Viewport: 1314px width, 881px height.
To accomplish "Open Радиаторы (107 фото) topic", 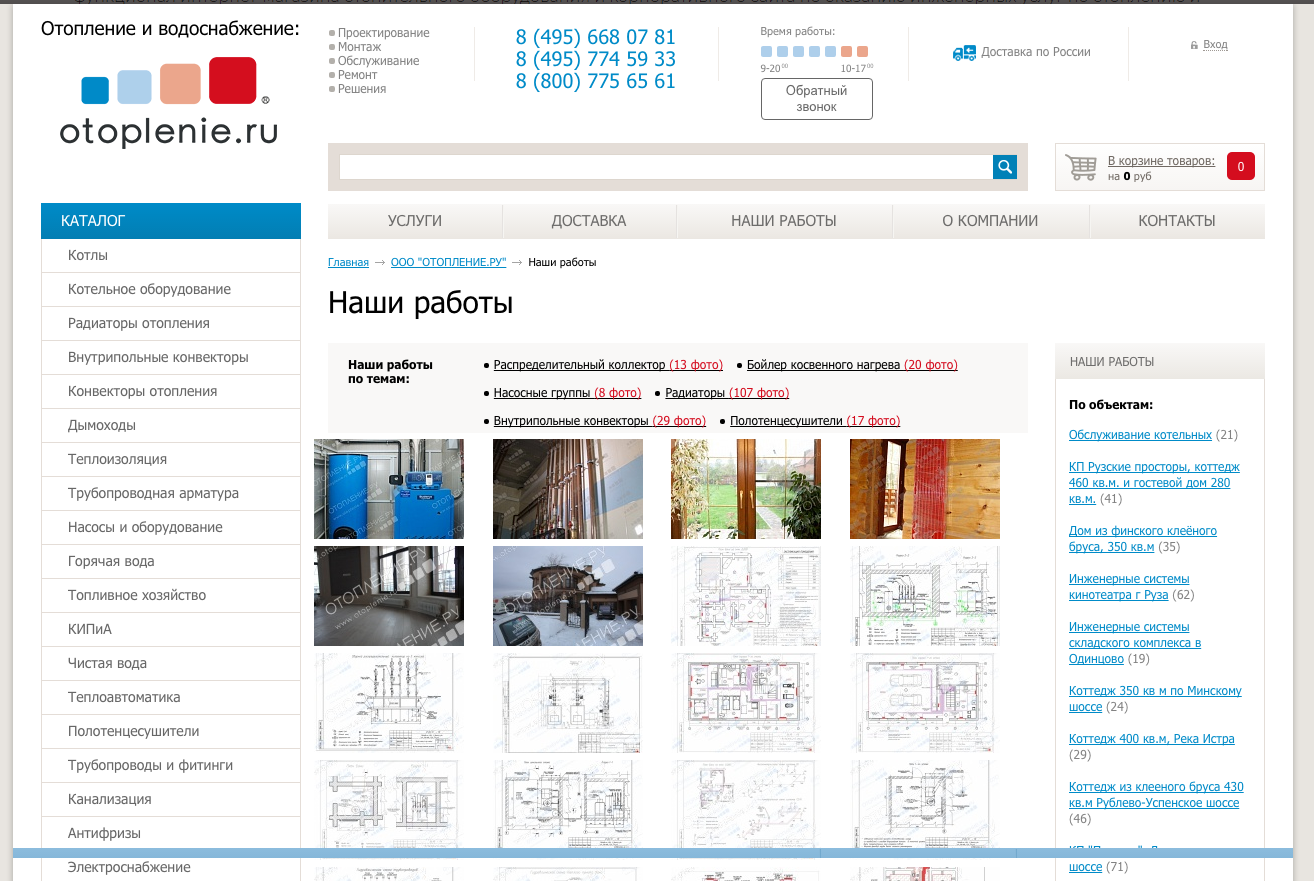I will pos(727,394).
